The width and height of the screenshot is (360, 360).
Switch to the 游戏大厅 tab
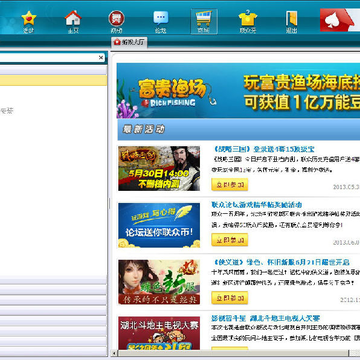coord(129,42)
